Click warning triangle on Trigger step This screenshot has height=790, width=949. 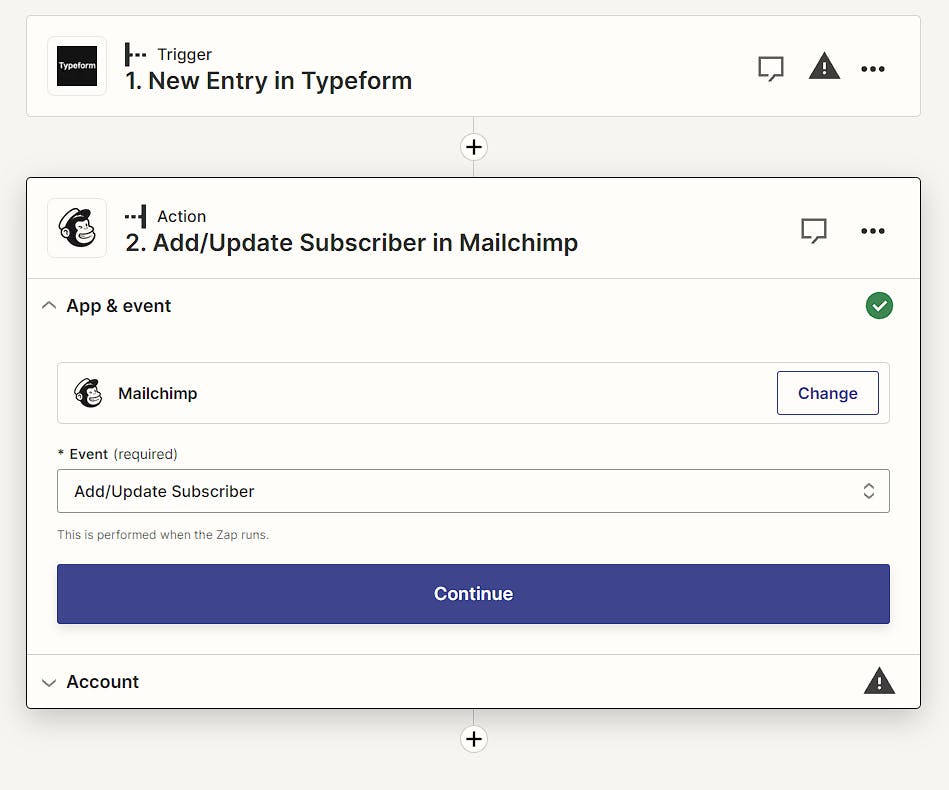pos(824,67)
